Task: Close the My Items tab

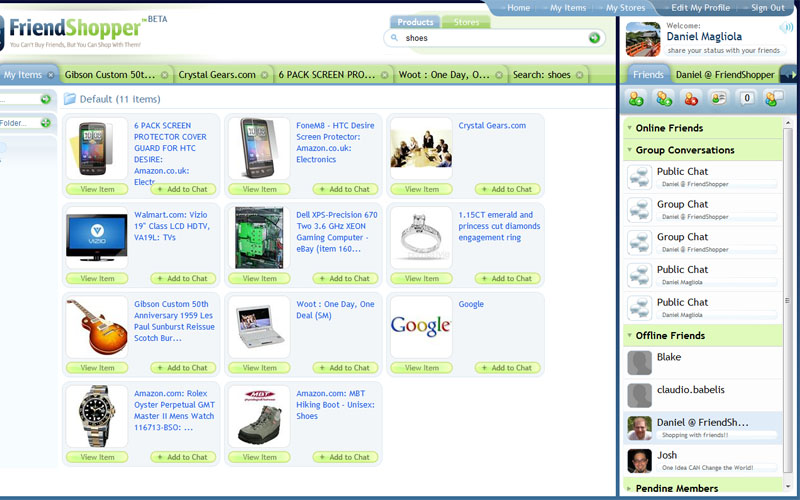Action: (51, 75)
